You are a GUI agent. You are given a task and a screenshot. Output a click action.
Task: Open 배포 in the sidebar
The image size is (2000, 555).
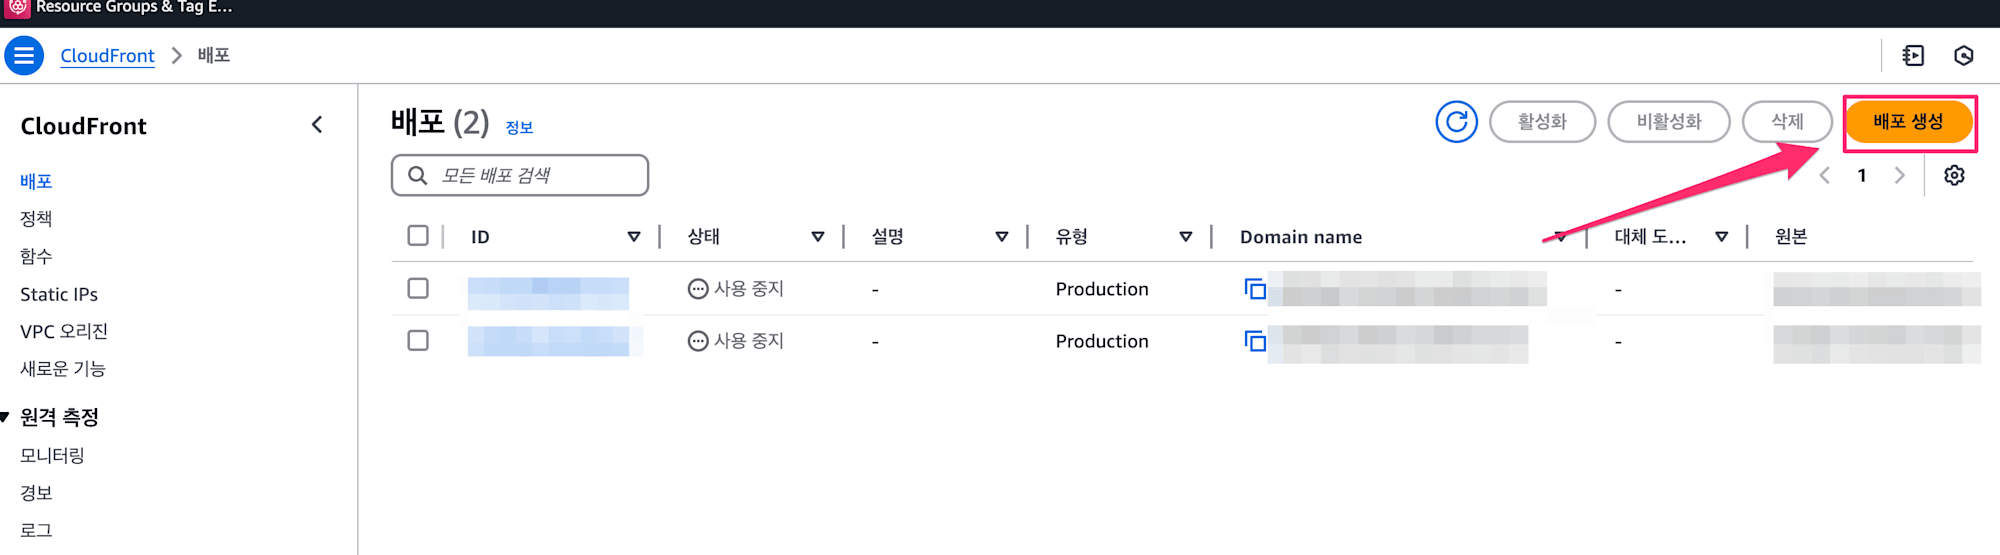36,181
